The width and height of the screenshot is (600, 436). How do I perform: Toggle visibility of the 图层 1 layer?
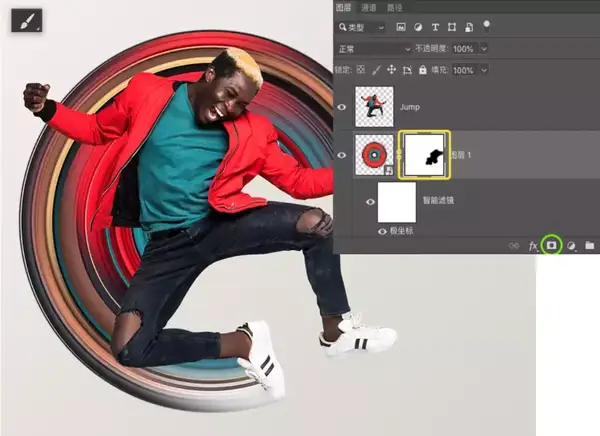pyautogui.click(x=342, y=154)
